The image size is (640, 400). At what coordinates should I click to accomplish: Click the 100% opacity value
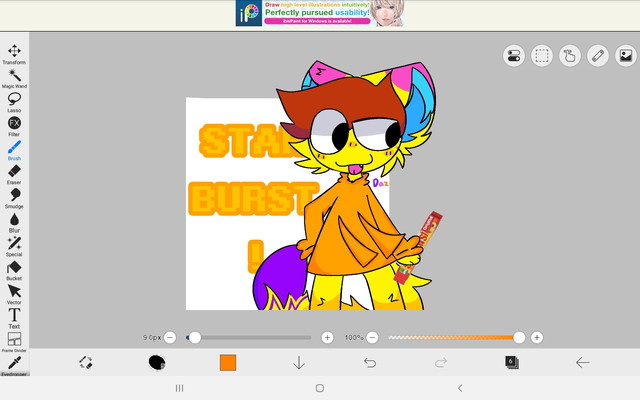[x=354, y=338]
